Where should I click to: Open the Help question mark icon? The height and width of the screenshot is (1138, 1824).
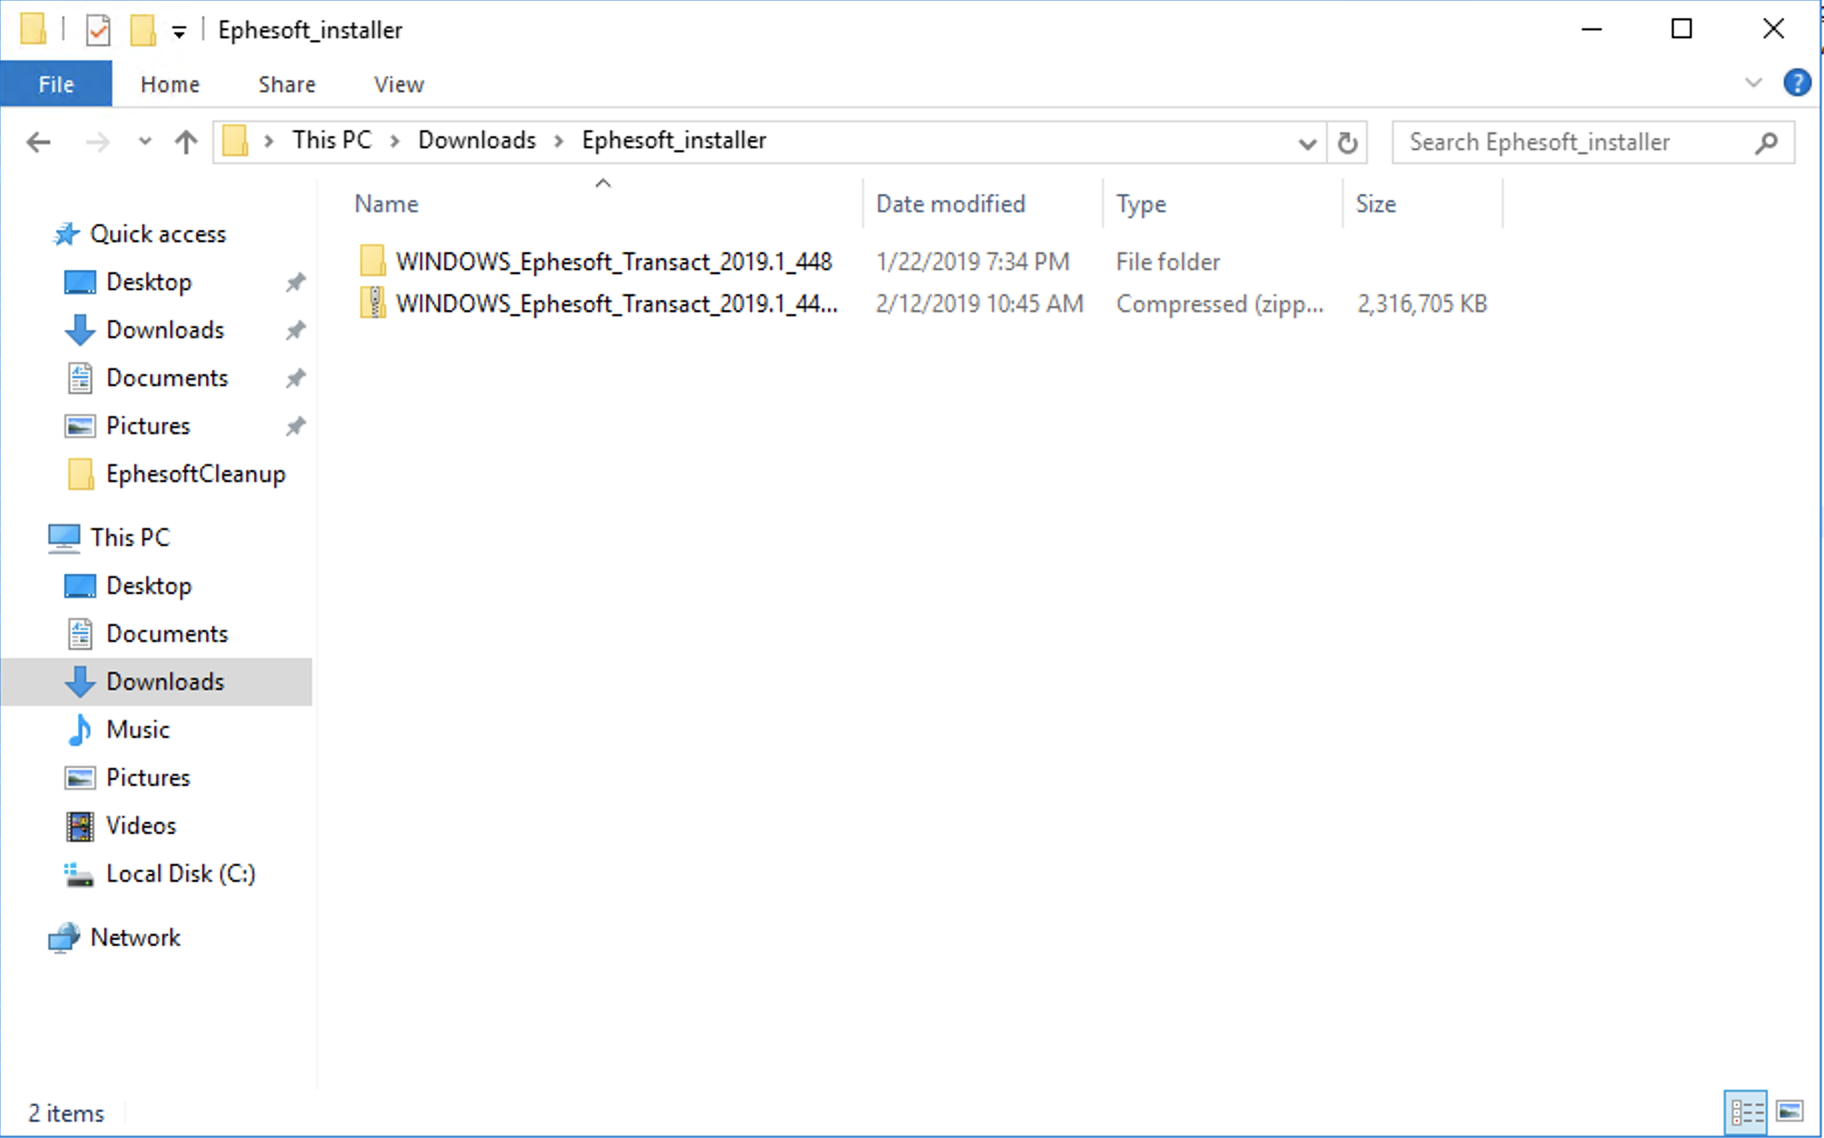pyautogui.click(x=1797, y=82)
